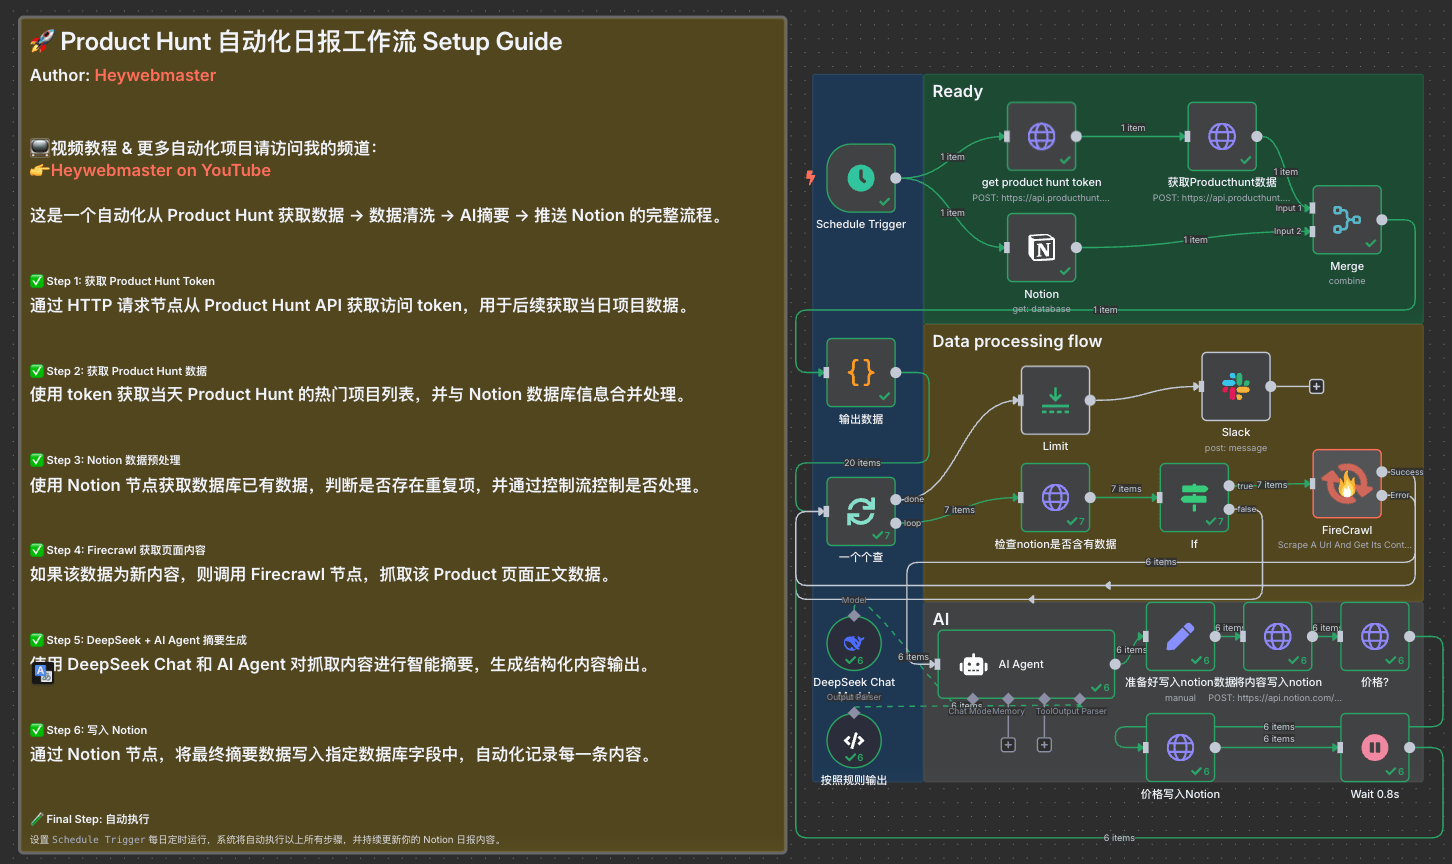This screenshot has height=864, width=1452.
Task: Open the Wait 0.8s node
Action: click(x=1374, y=747)
